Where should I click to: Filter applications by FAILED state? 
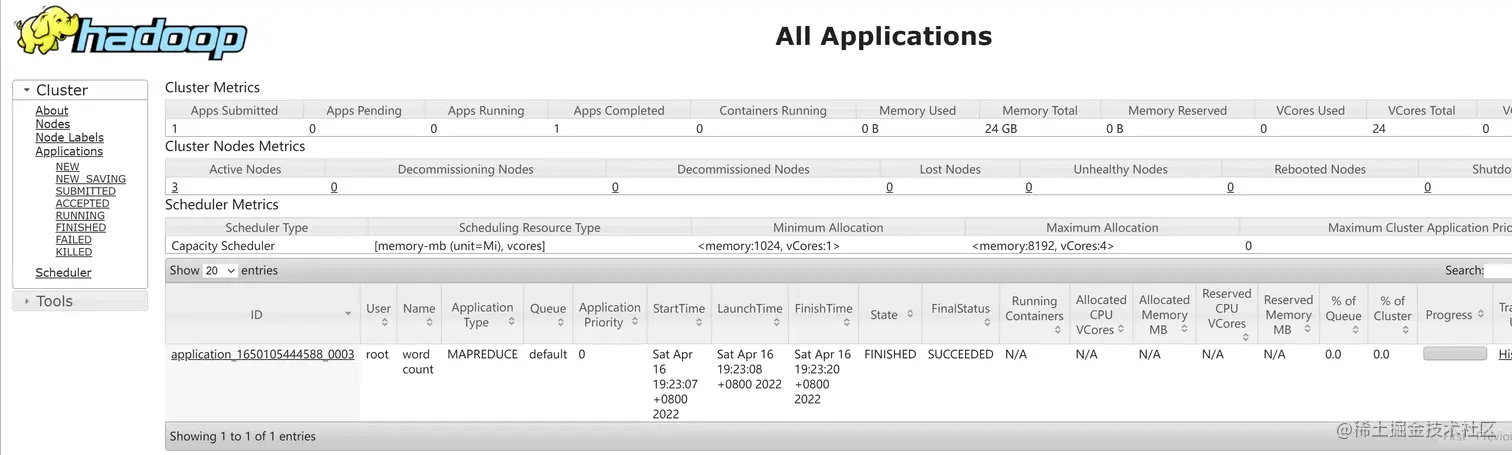[x=73, y=240]
